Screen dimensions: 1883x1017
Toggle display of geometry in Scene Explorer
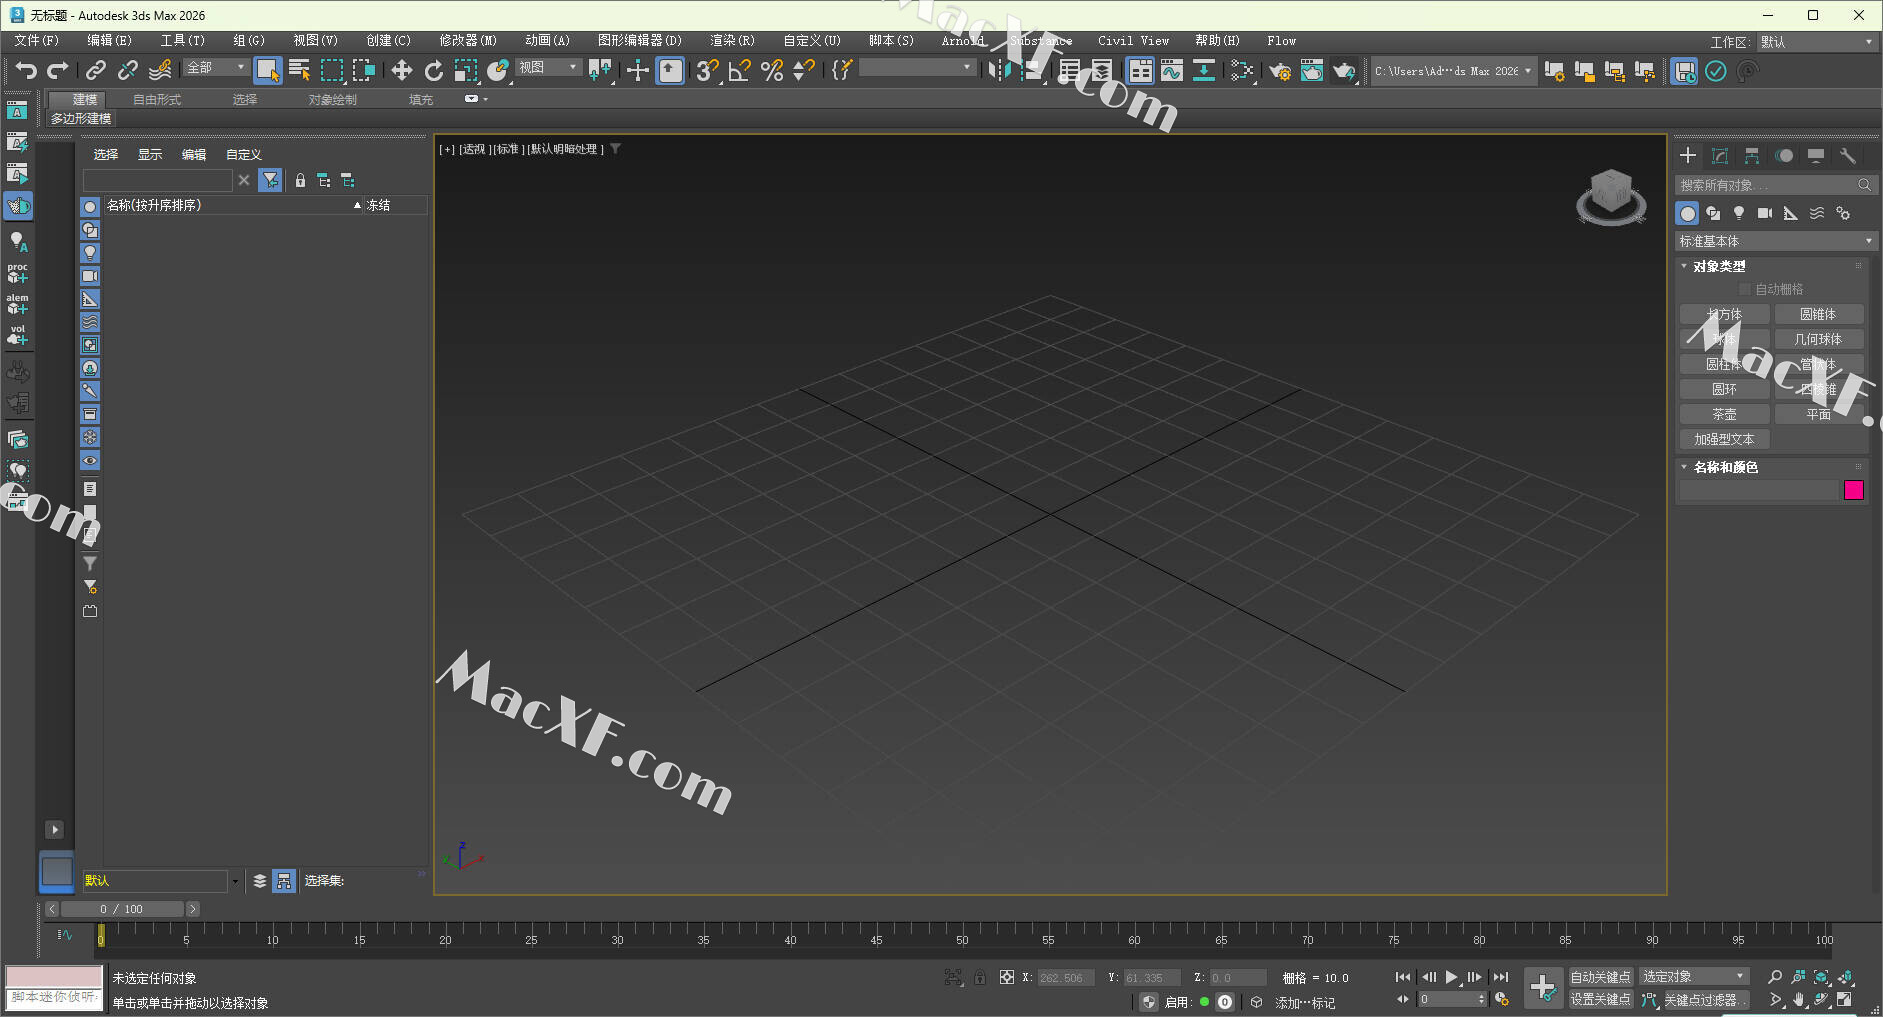90,207
